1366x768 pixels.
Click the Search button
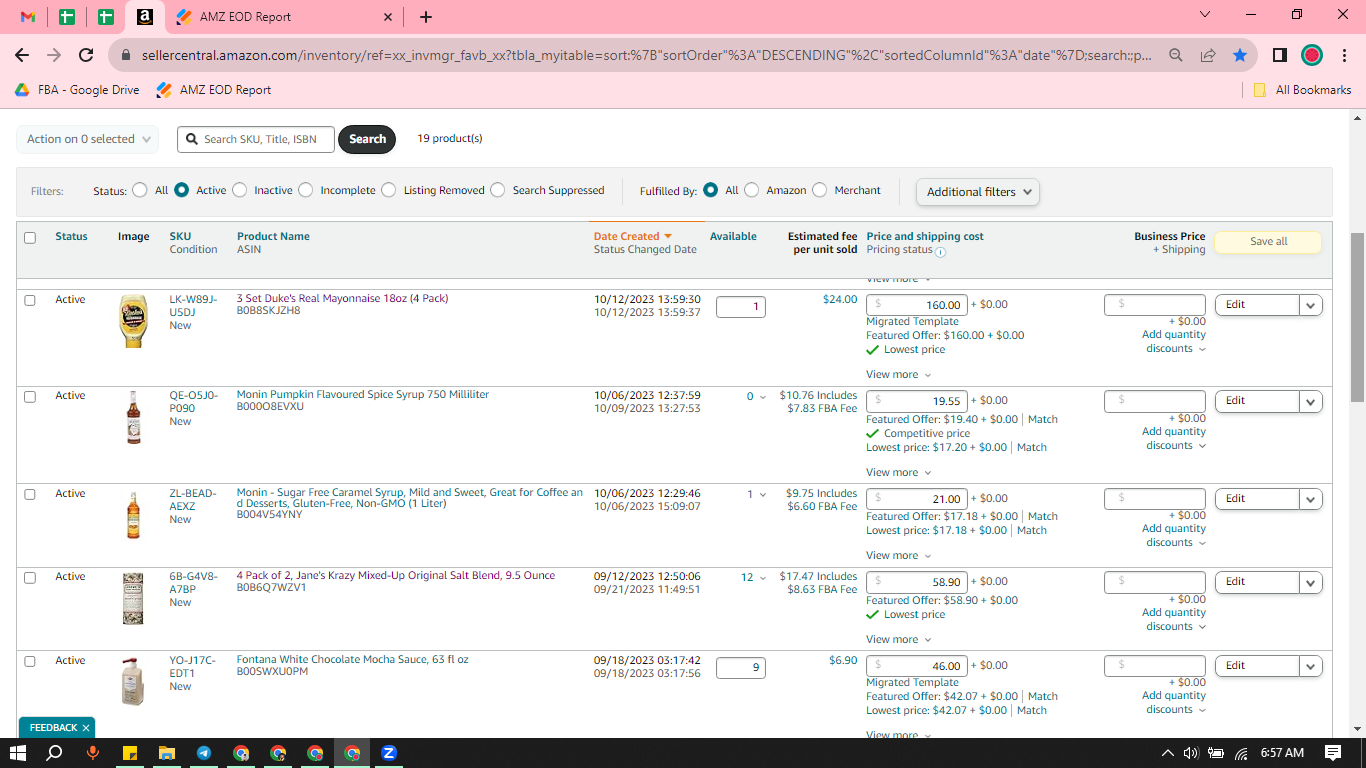(367, 139)
